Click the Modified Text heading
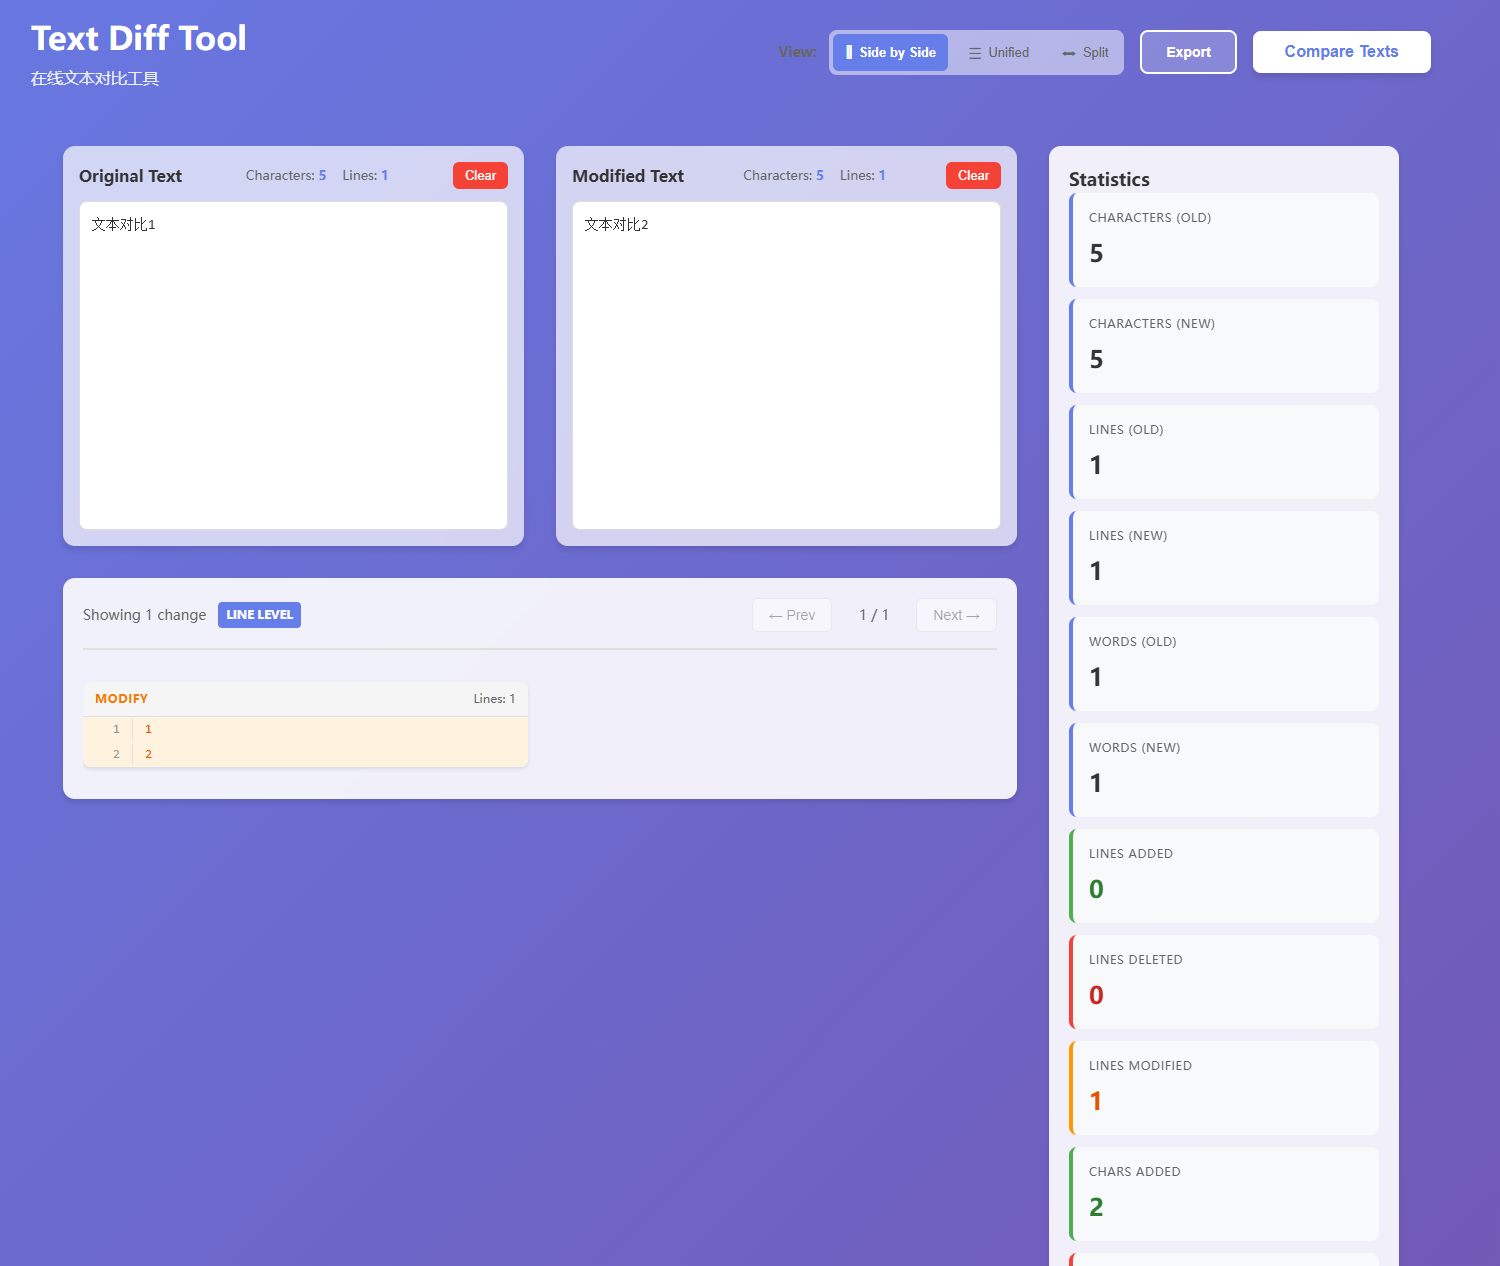 [x=628, y=176]
